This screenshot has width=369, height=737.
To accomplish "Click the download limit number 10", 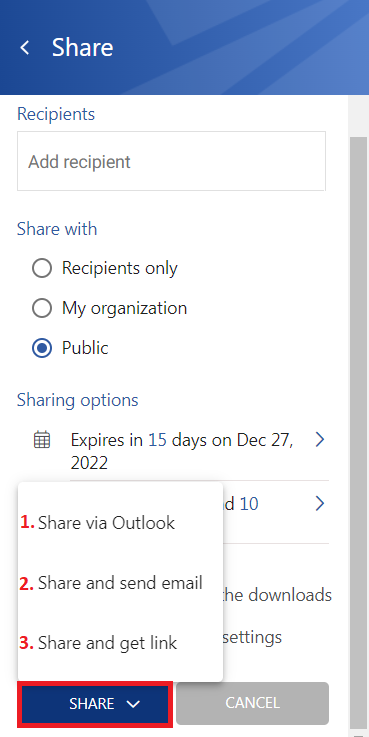I will 249,504.
